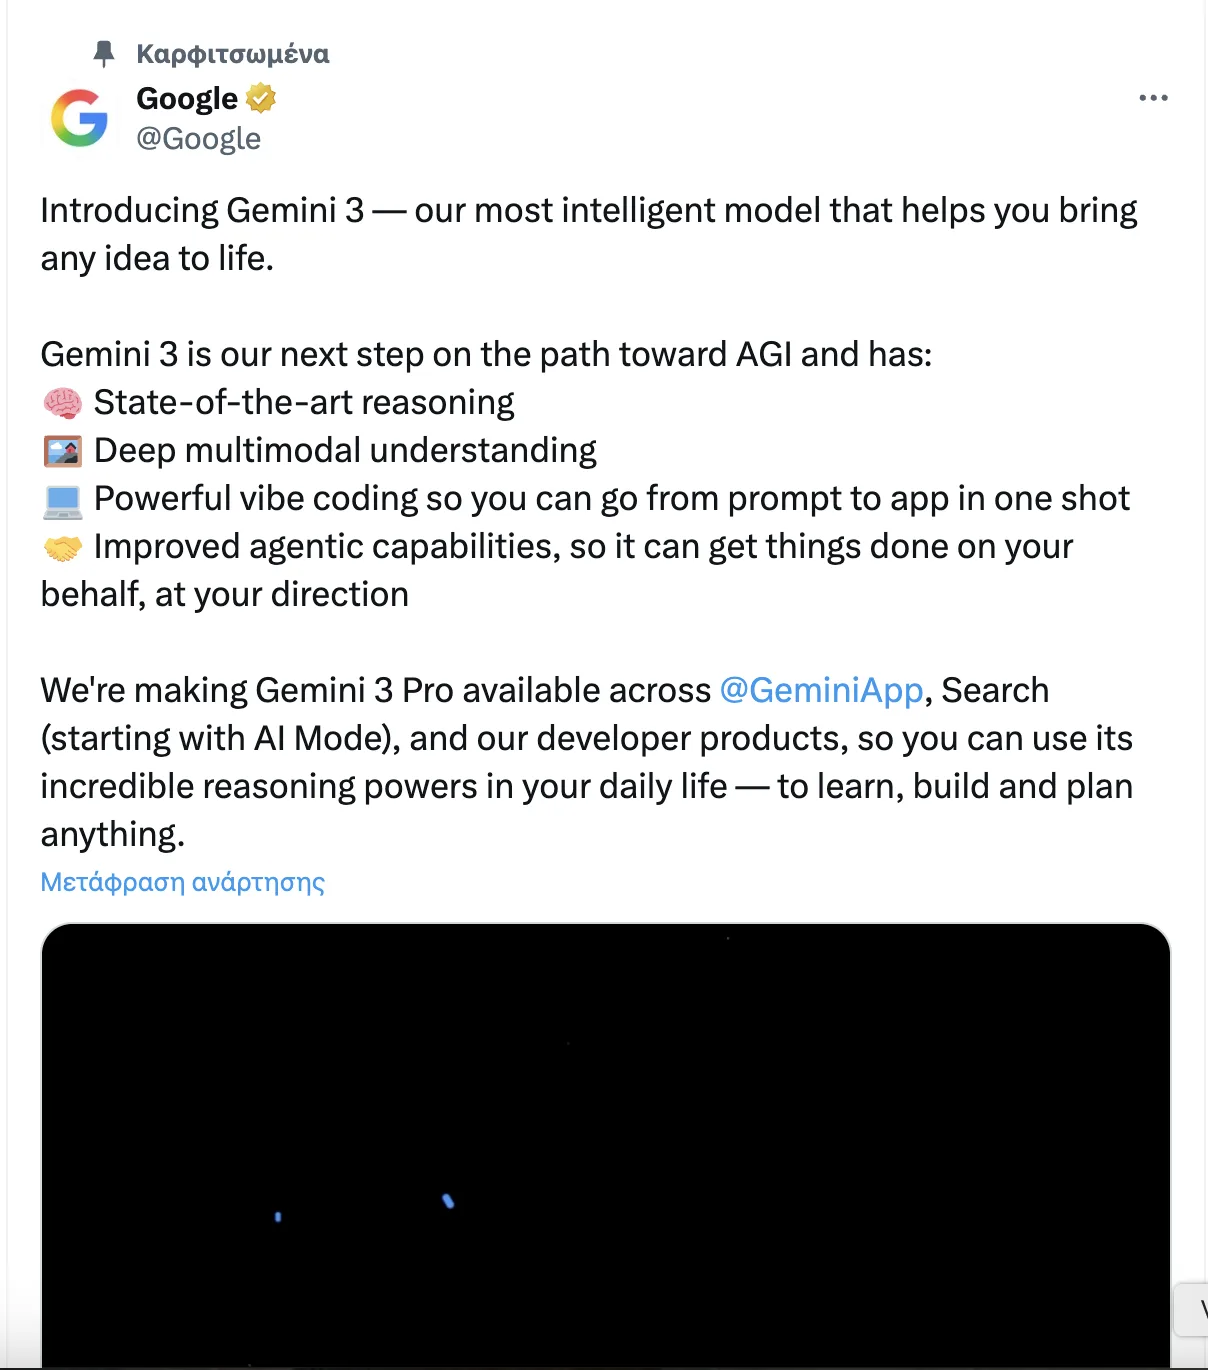The image size is (1208, 1370).
Task: Open the @GeminiApp mention link
Action: (x=821, y=690)
